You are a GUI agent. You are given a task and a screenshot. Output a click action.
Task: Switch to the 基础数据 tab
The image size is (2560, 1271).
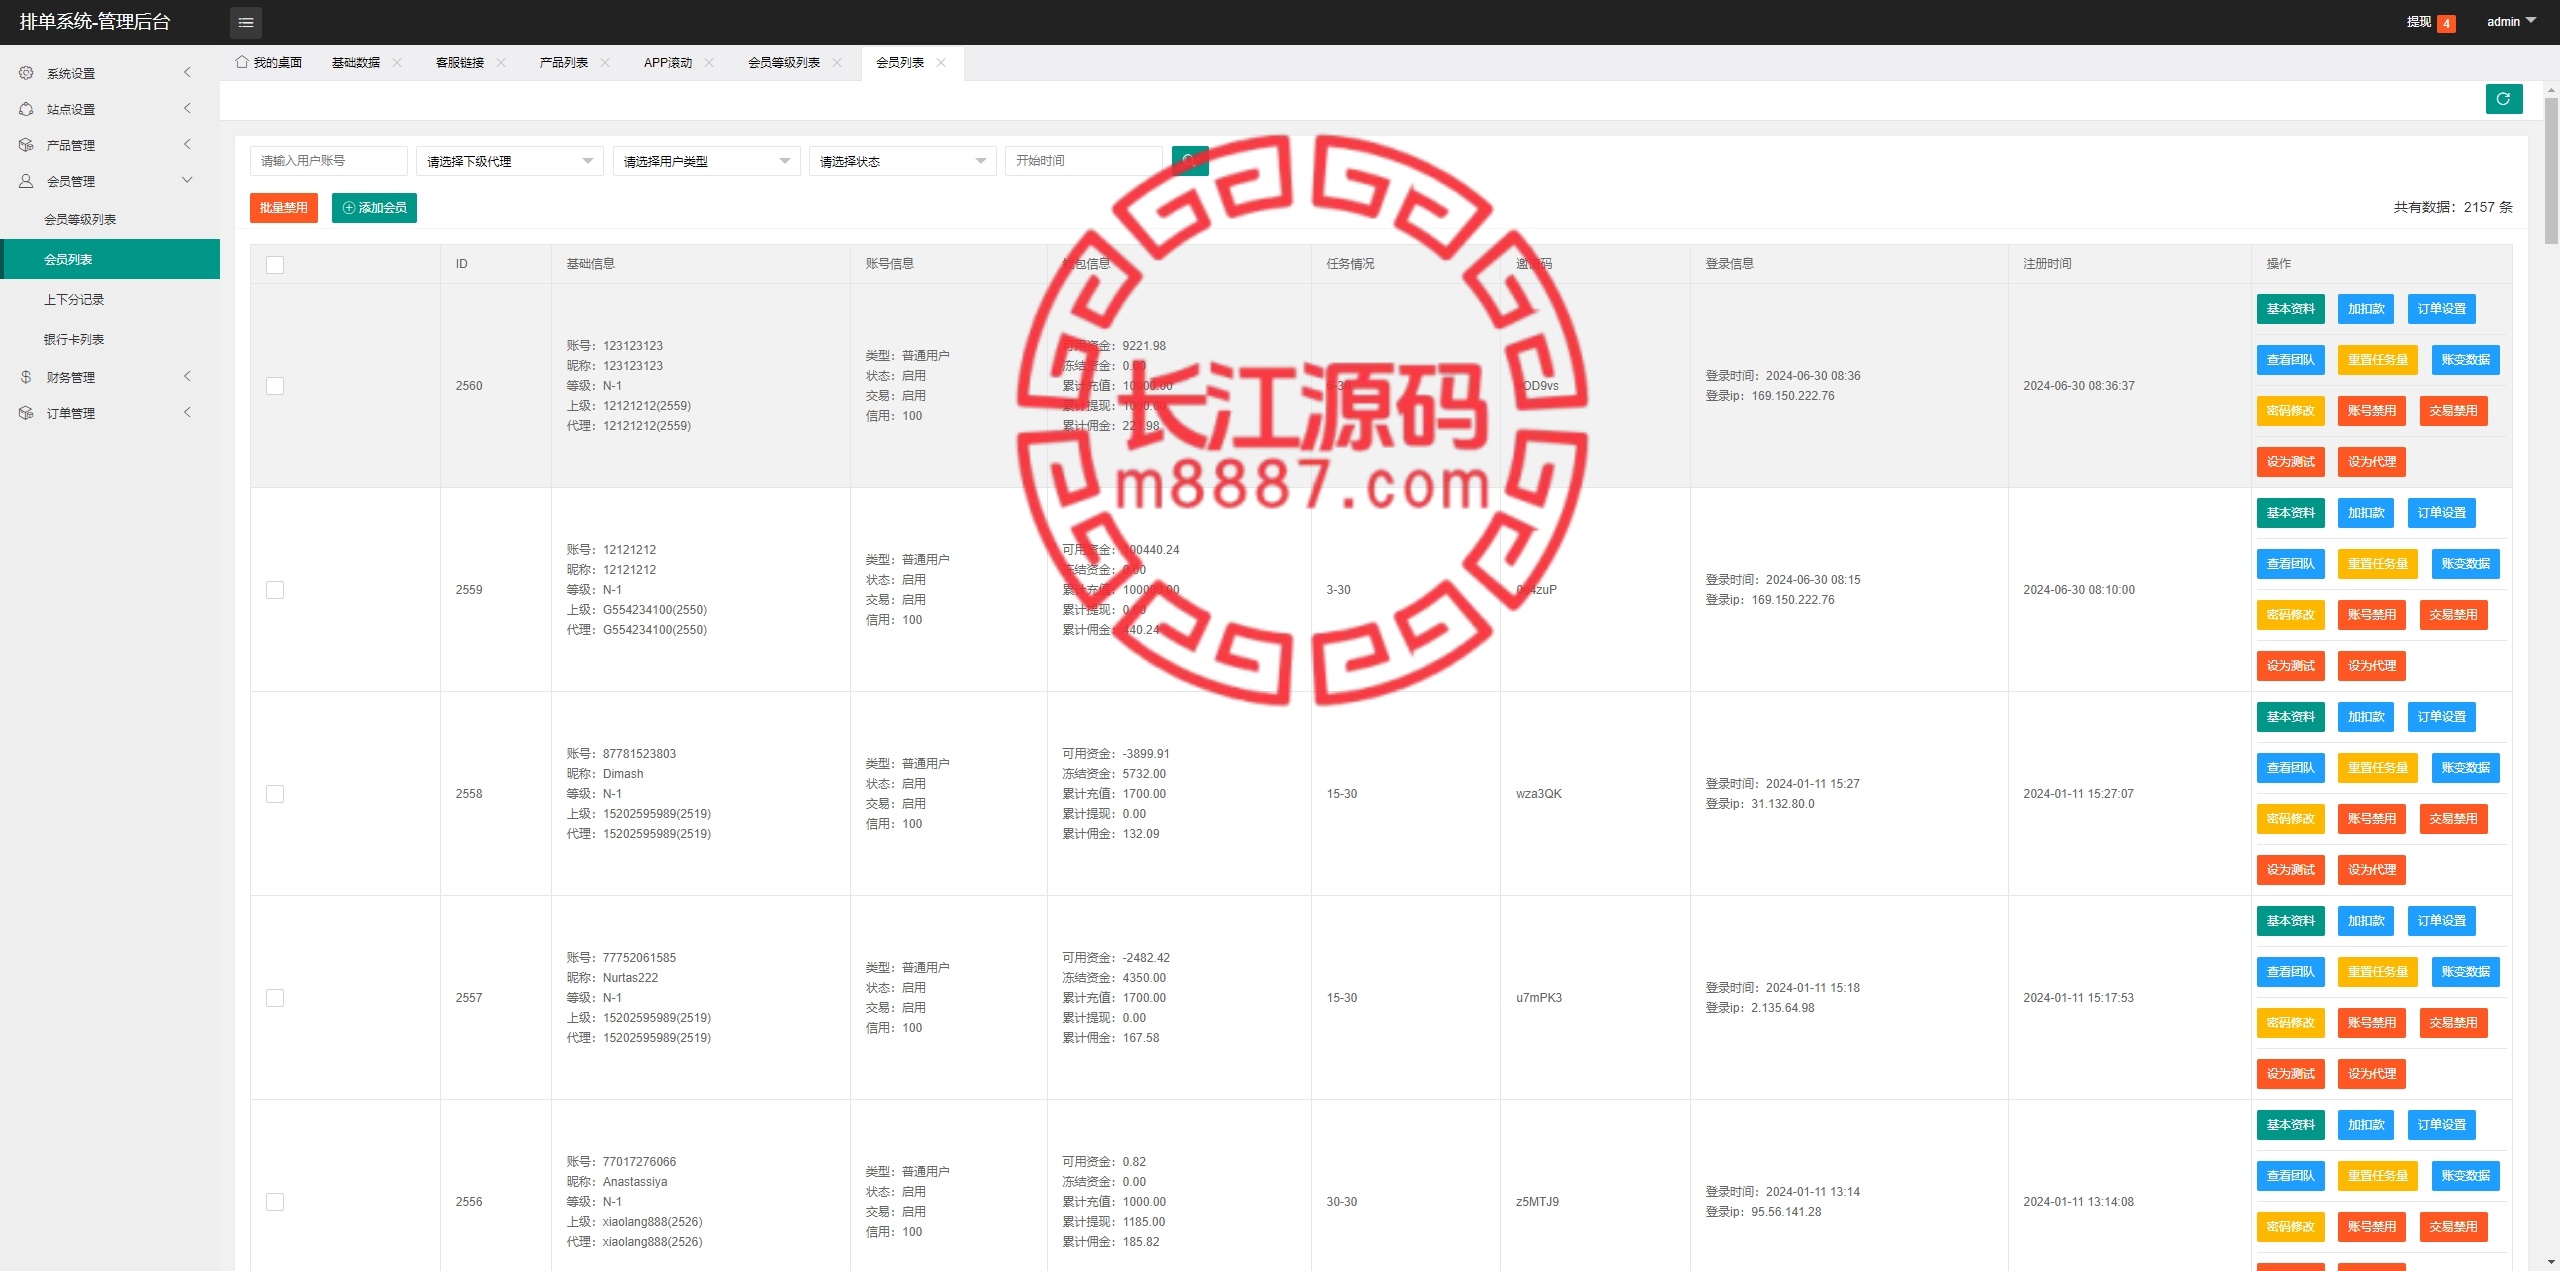coord(356,62)
